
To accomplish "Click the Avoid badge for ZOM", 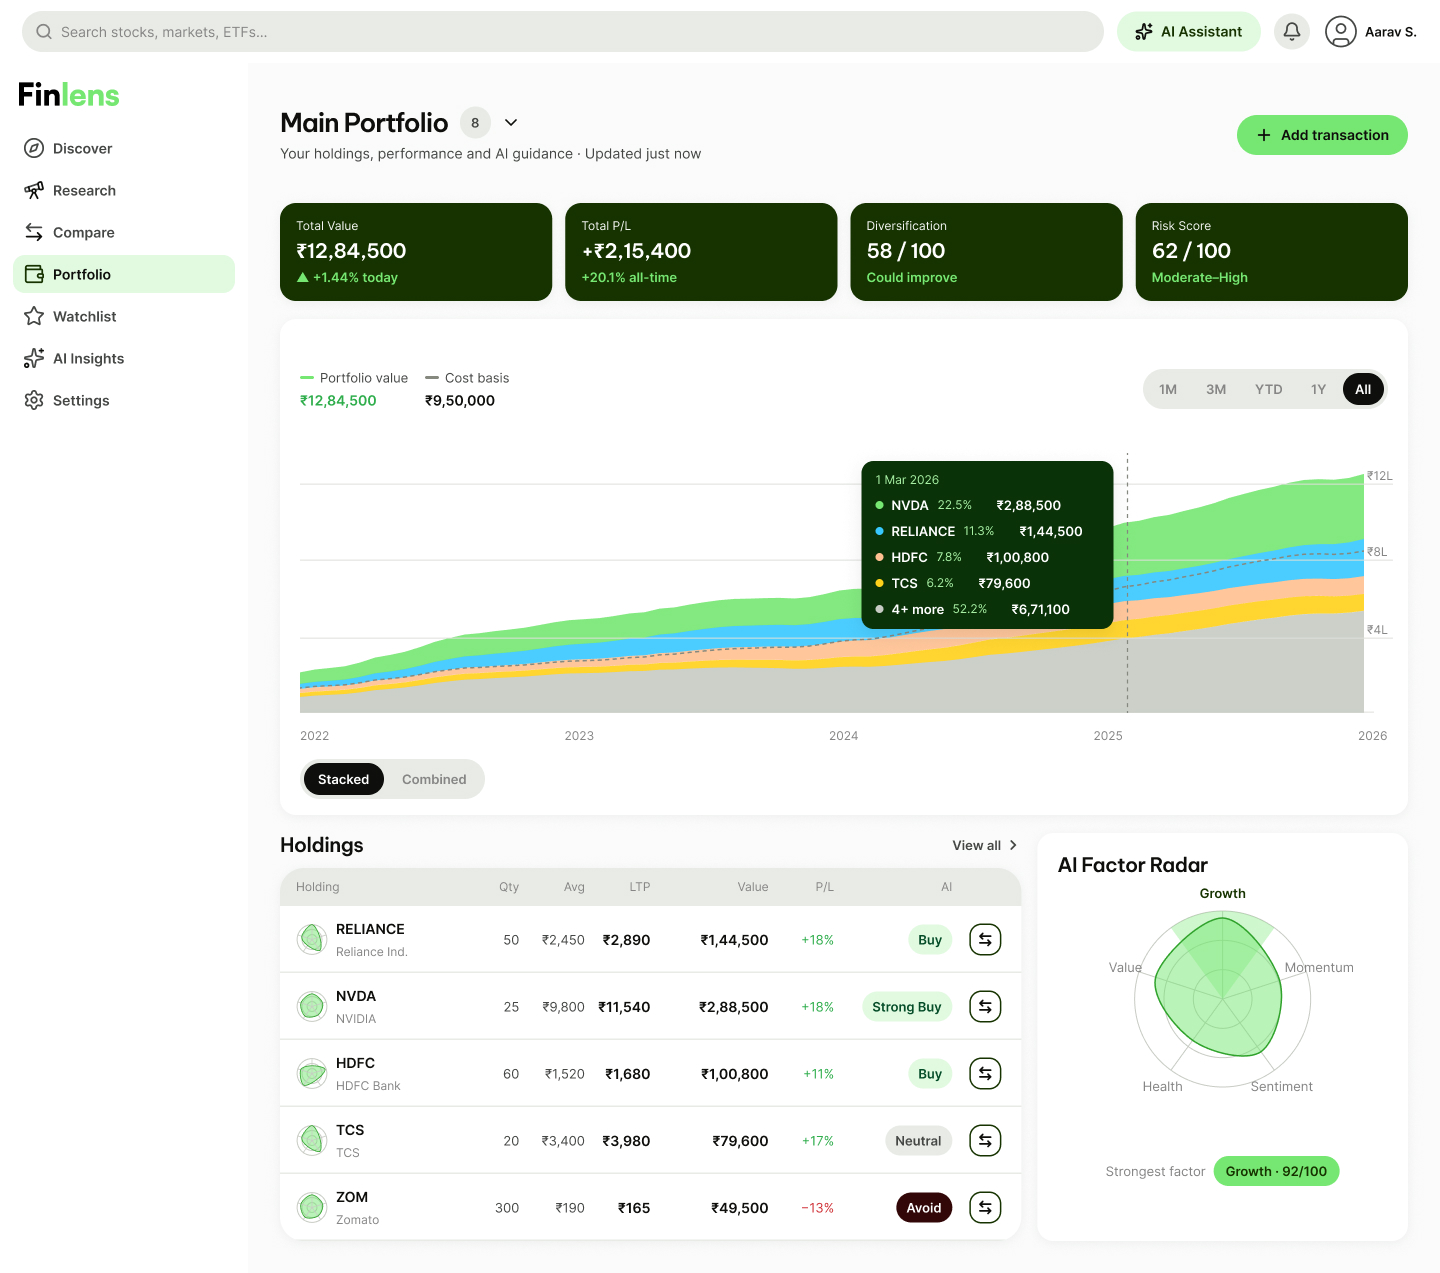I will coord(924,1208).
